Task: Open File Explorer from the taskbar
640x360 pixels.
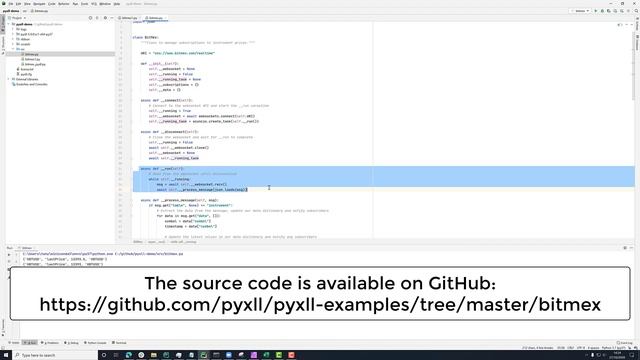Action: (x=153, y=355)
